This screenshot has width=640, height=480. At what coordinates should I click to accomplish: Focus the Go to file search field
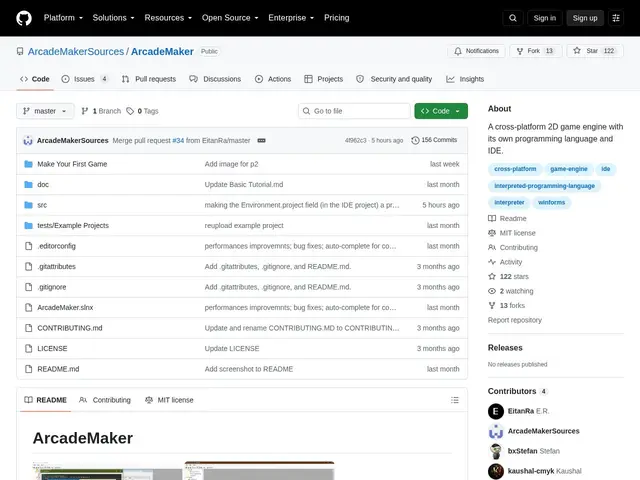pos(354,111)
